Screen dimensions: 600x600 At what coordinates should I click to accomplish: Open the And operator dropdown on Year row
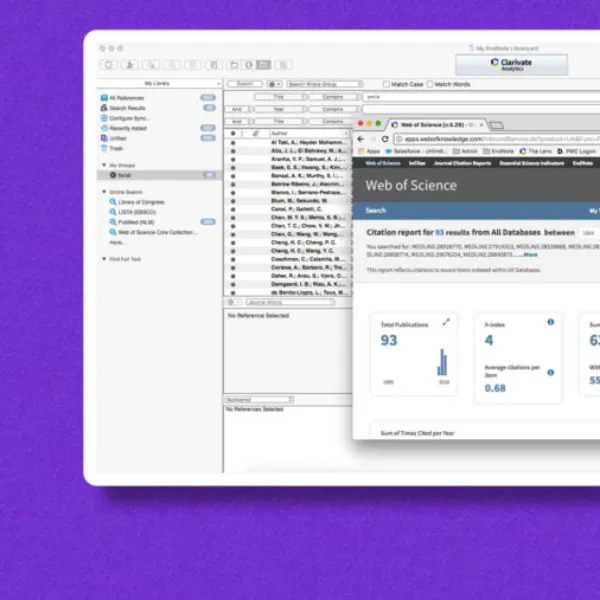click(x=238, y=109)
